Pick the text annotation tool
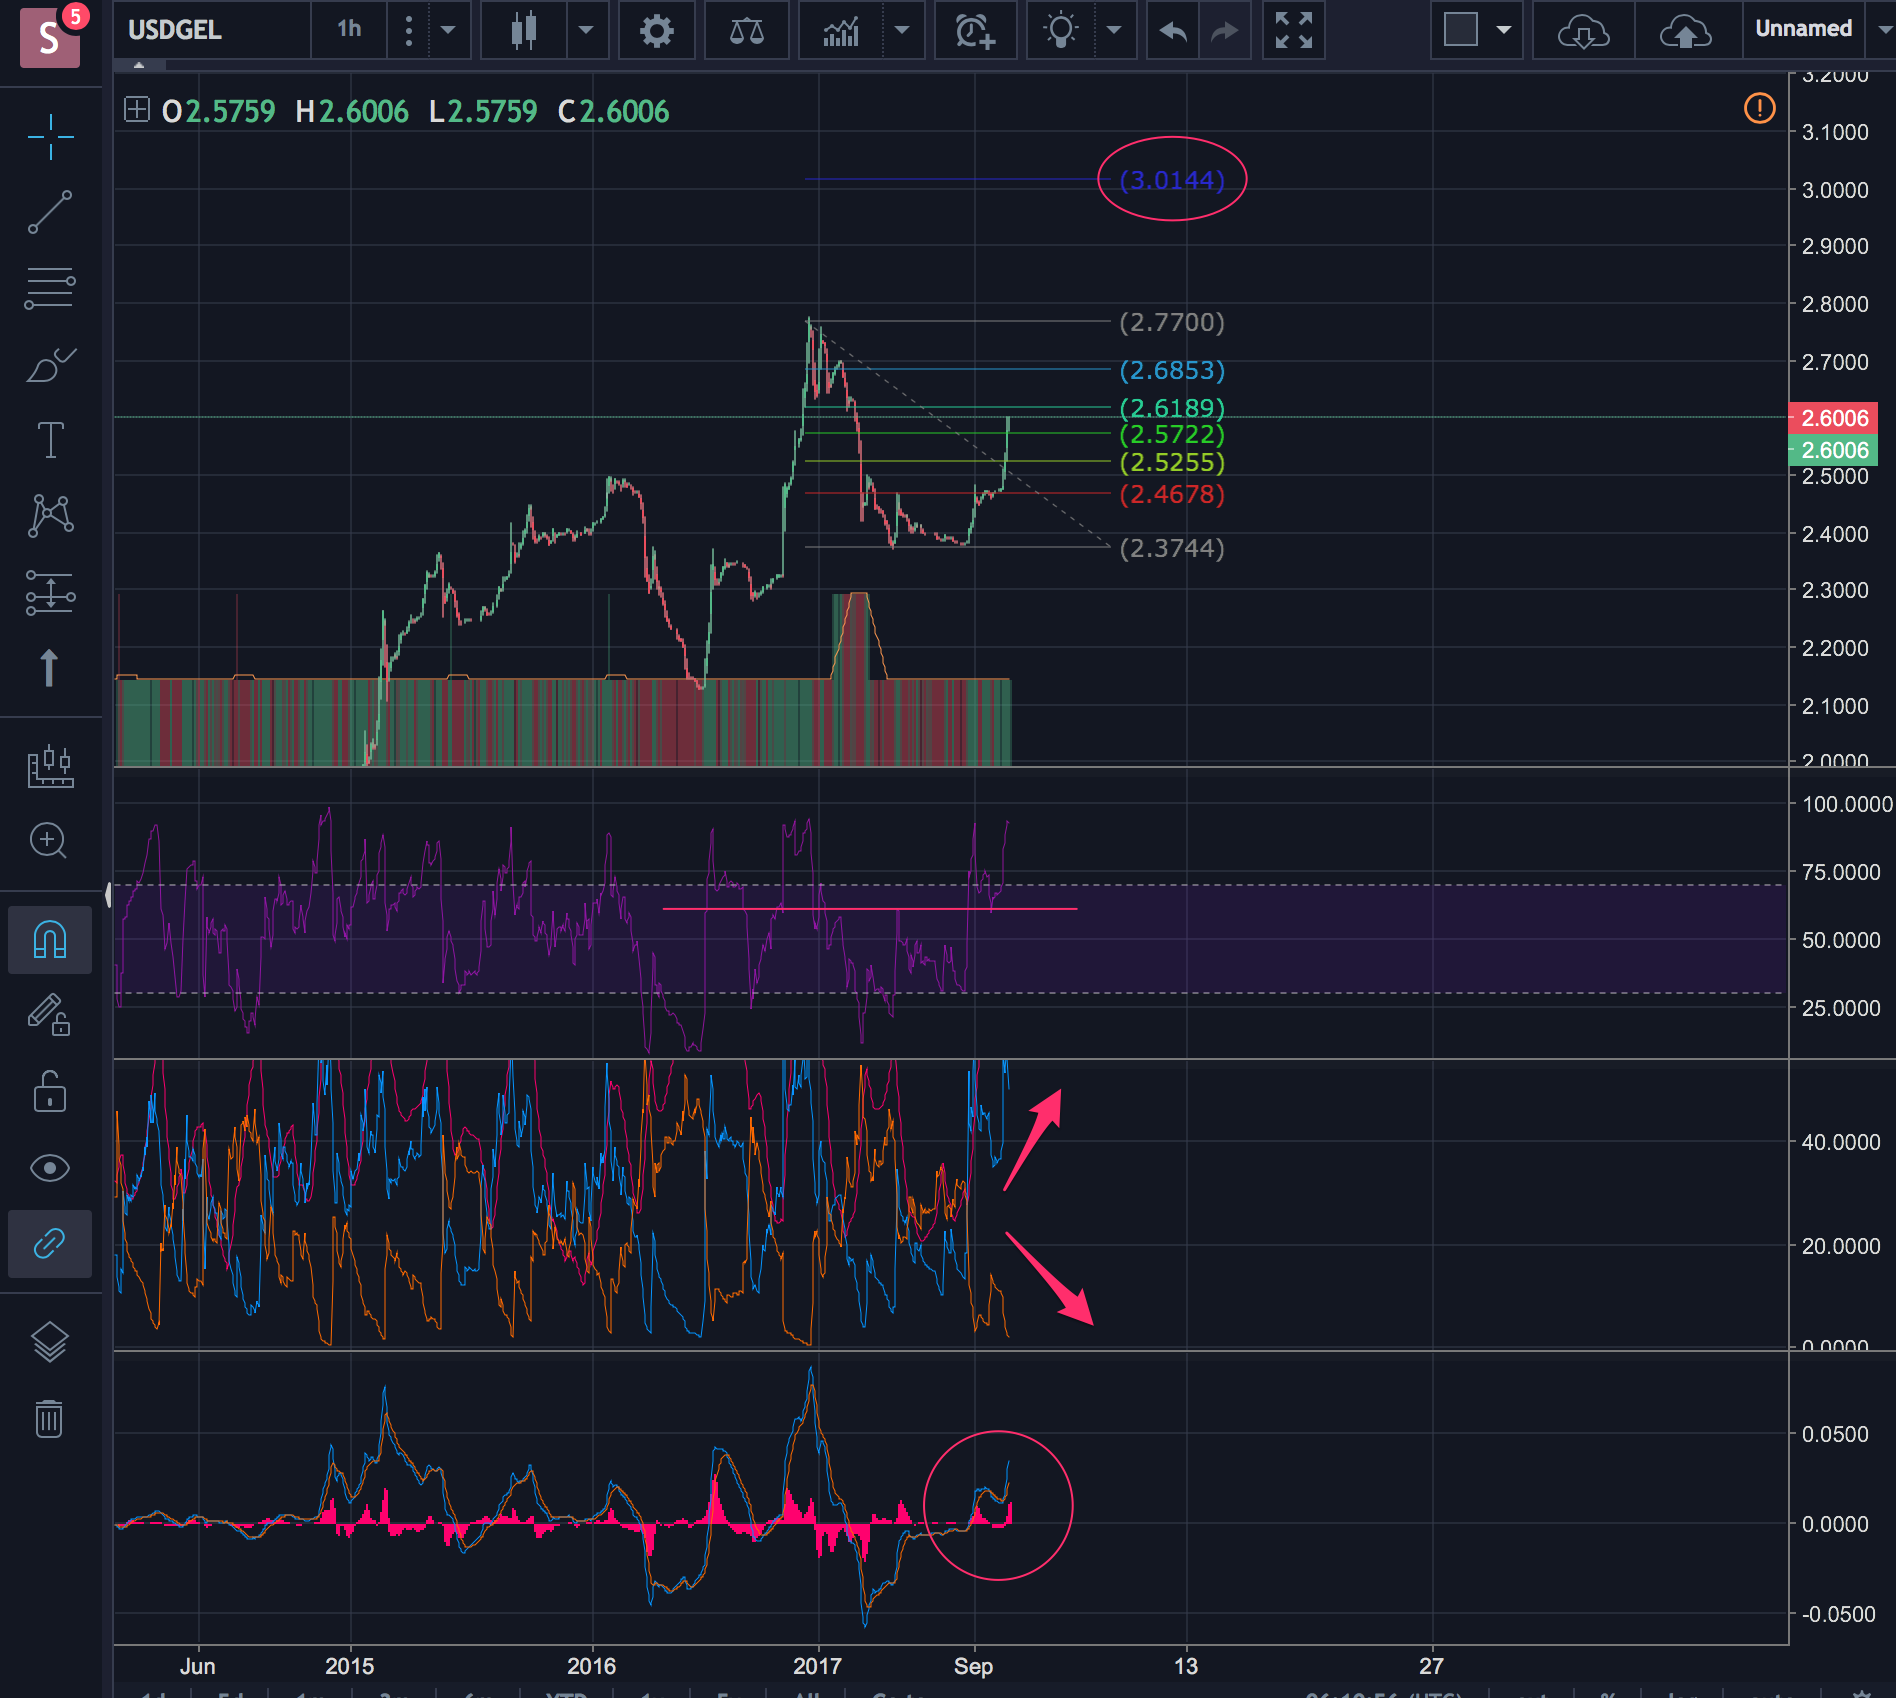 coord(50,440)
